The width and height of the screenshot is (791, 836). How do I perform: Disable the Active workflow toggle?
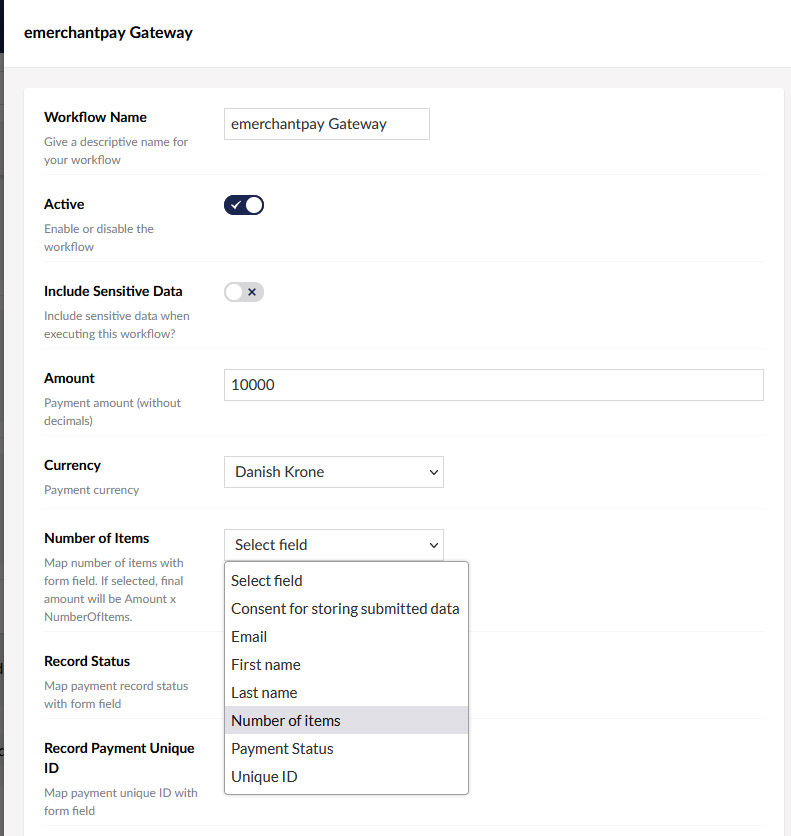[244, 205]
